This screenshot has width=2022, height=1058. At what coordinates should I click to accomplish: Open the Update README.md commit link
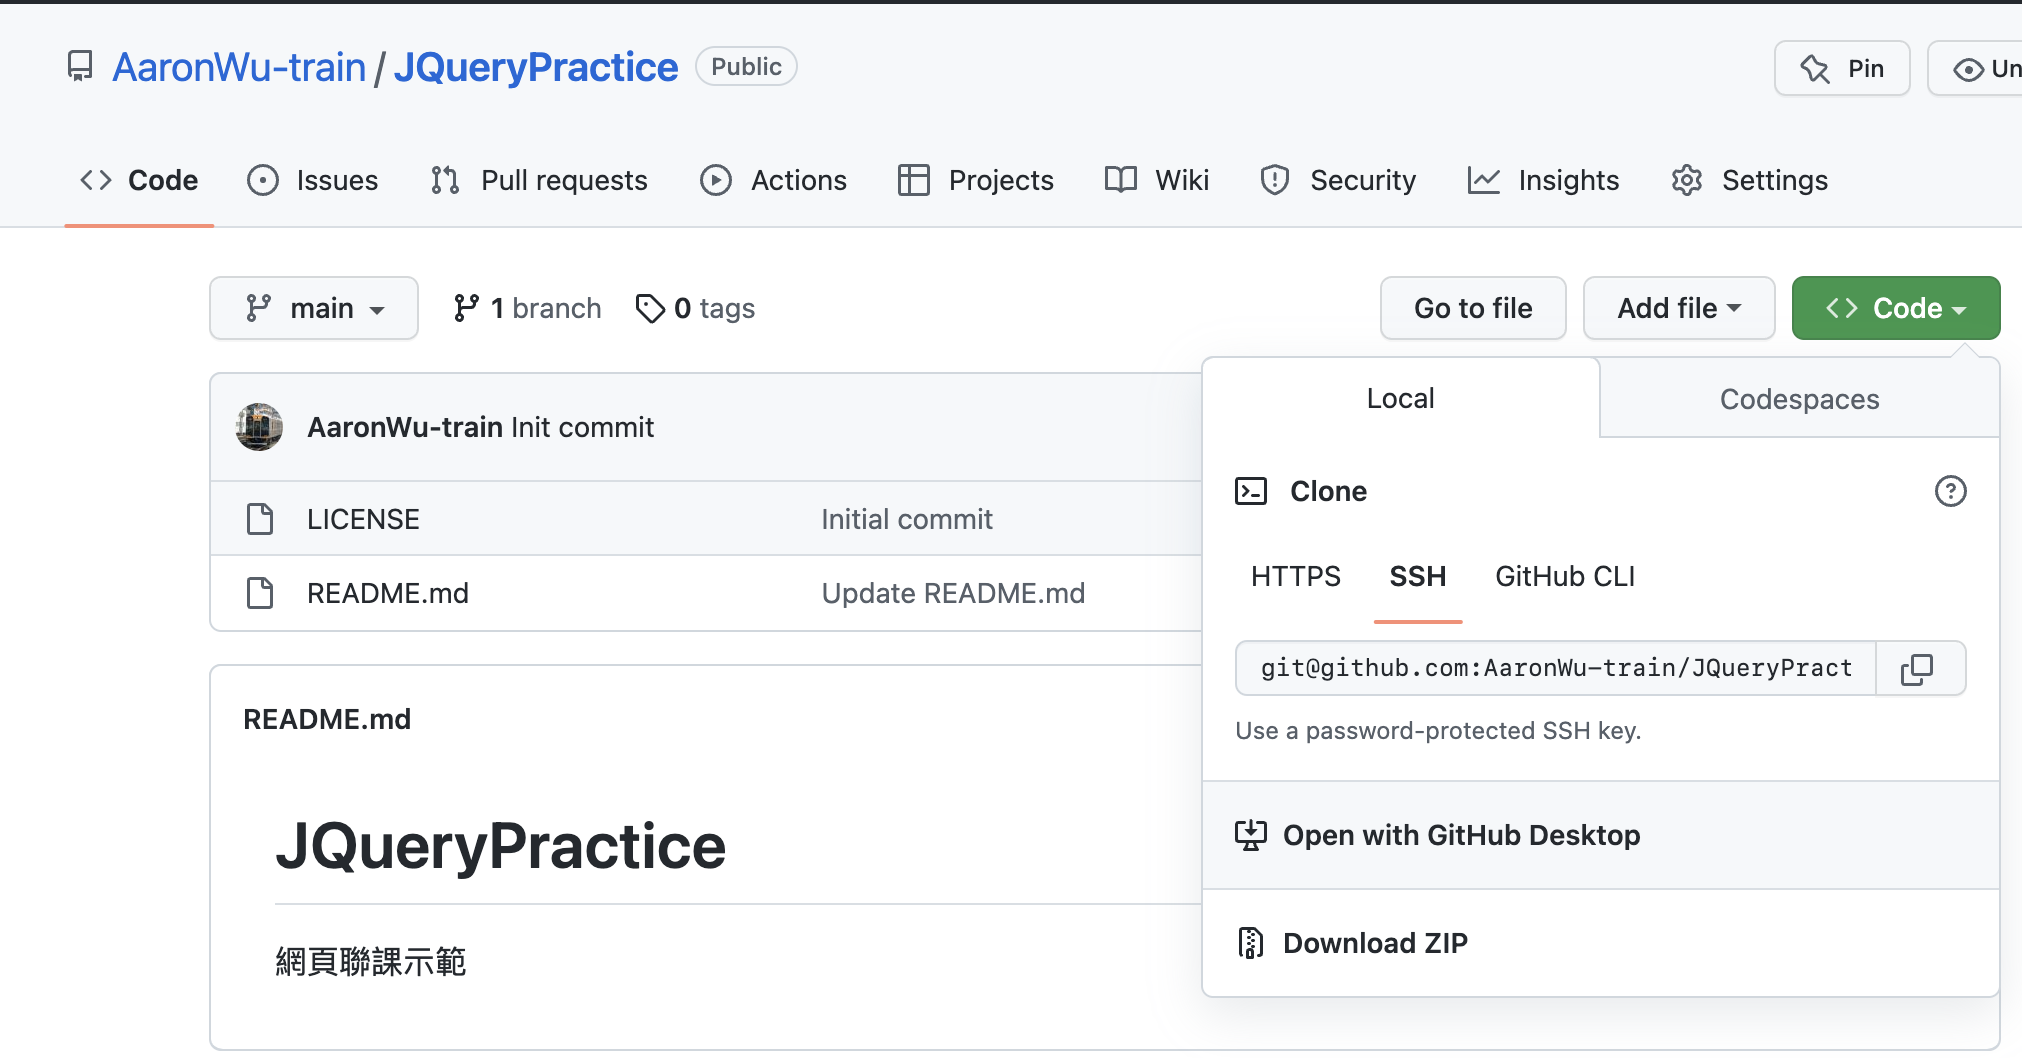coord(953,593)
